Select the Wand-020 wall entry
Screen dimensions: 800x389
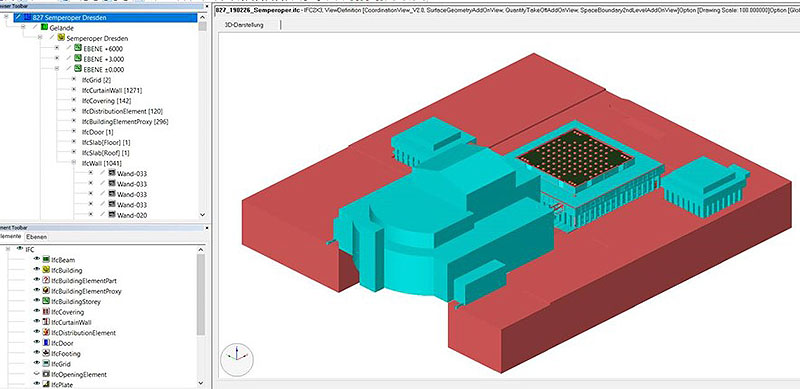click(x=132, y=215)
